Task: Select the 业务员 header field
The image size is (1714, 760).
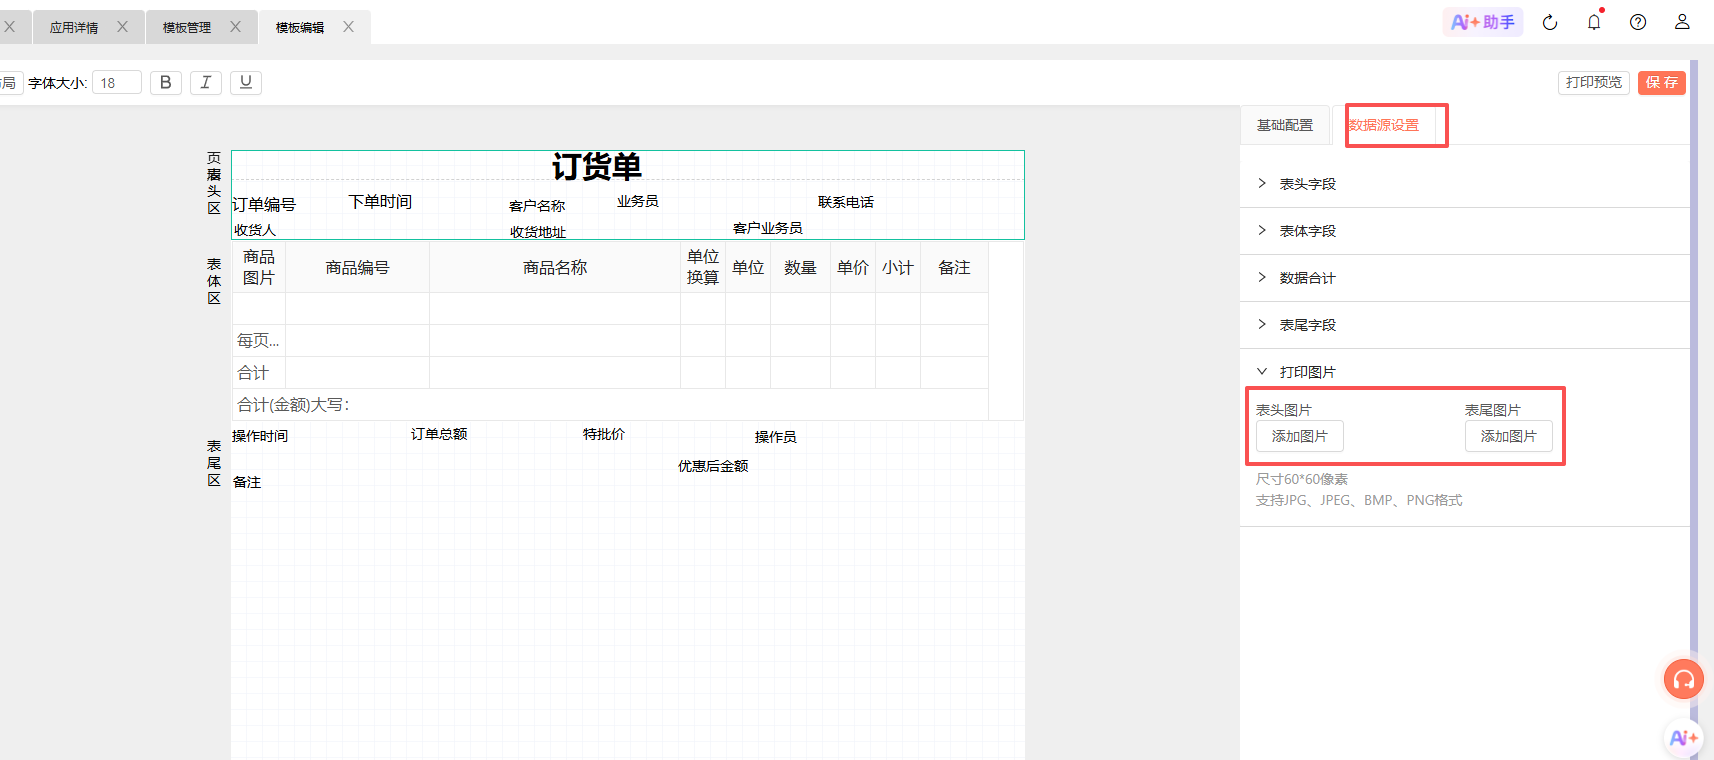Action: click(x=638, y=201)
